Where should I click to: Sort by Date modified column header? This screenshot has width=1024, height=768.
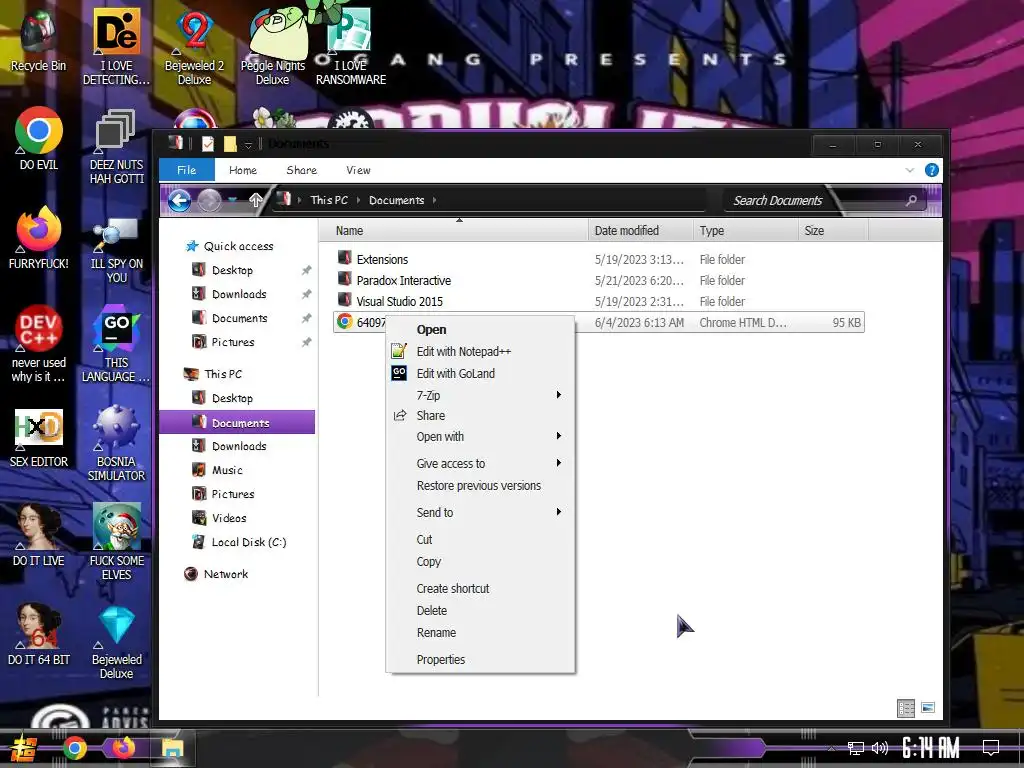coord(641,231)
